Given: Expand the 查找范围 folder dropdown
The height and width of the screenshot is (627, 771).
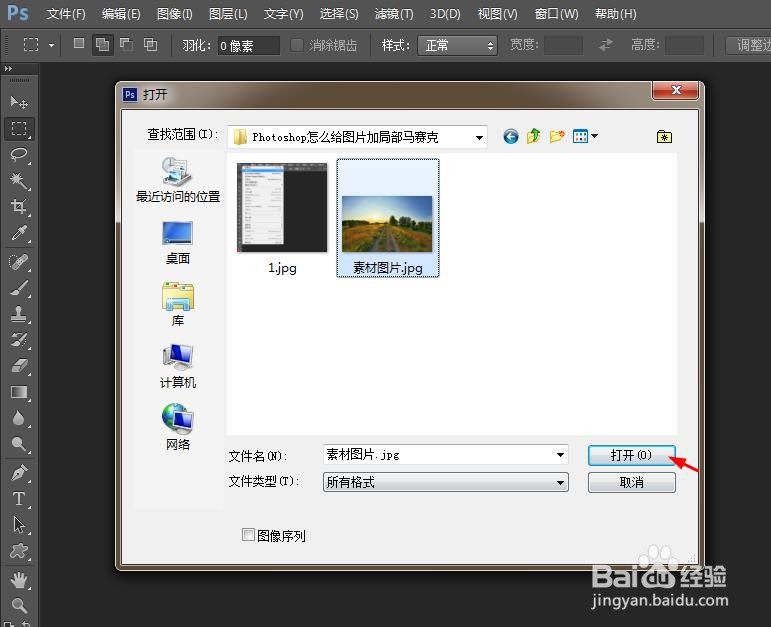Looking at the screenshot, I should coord(478,137).
